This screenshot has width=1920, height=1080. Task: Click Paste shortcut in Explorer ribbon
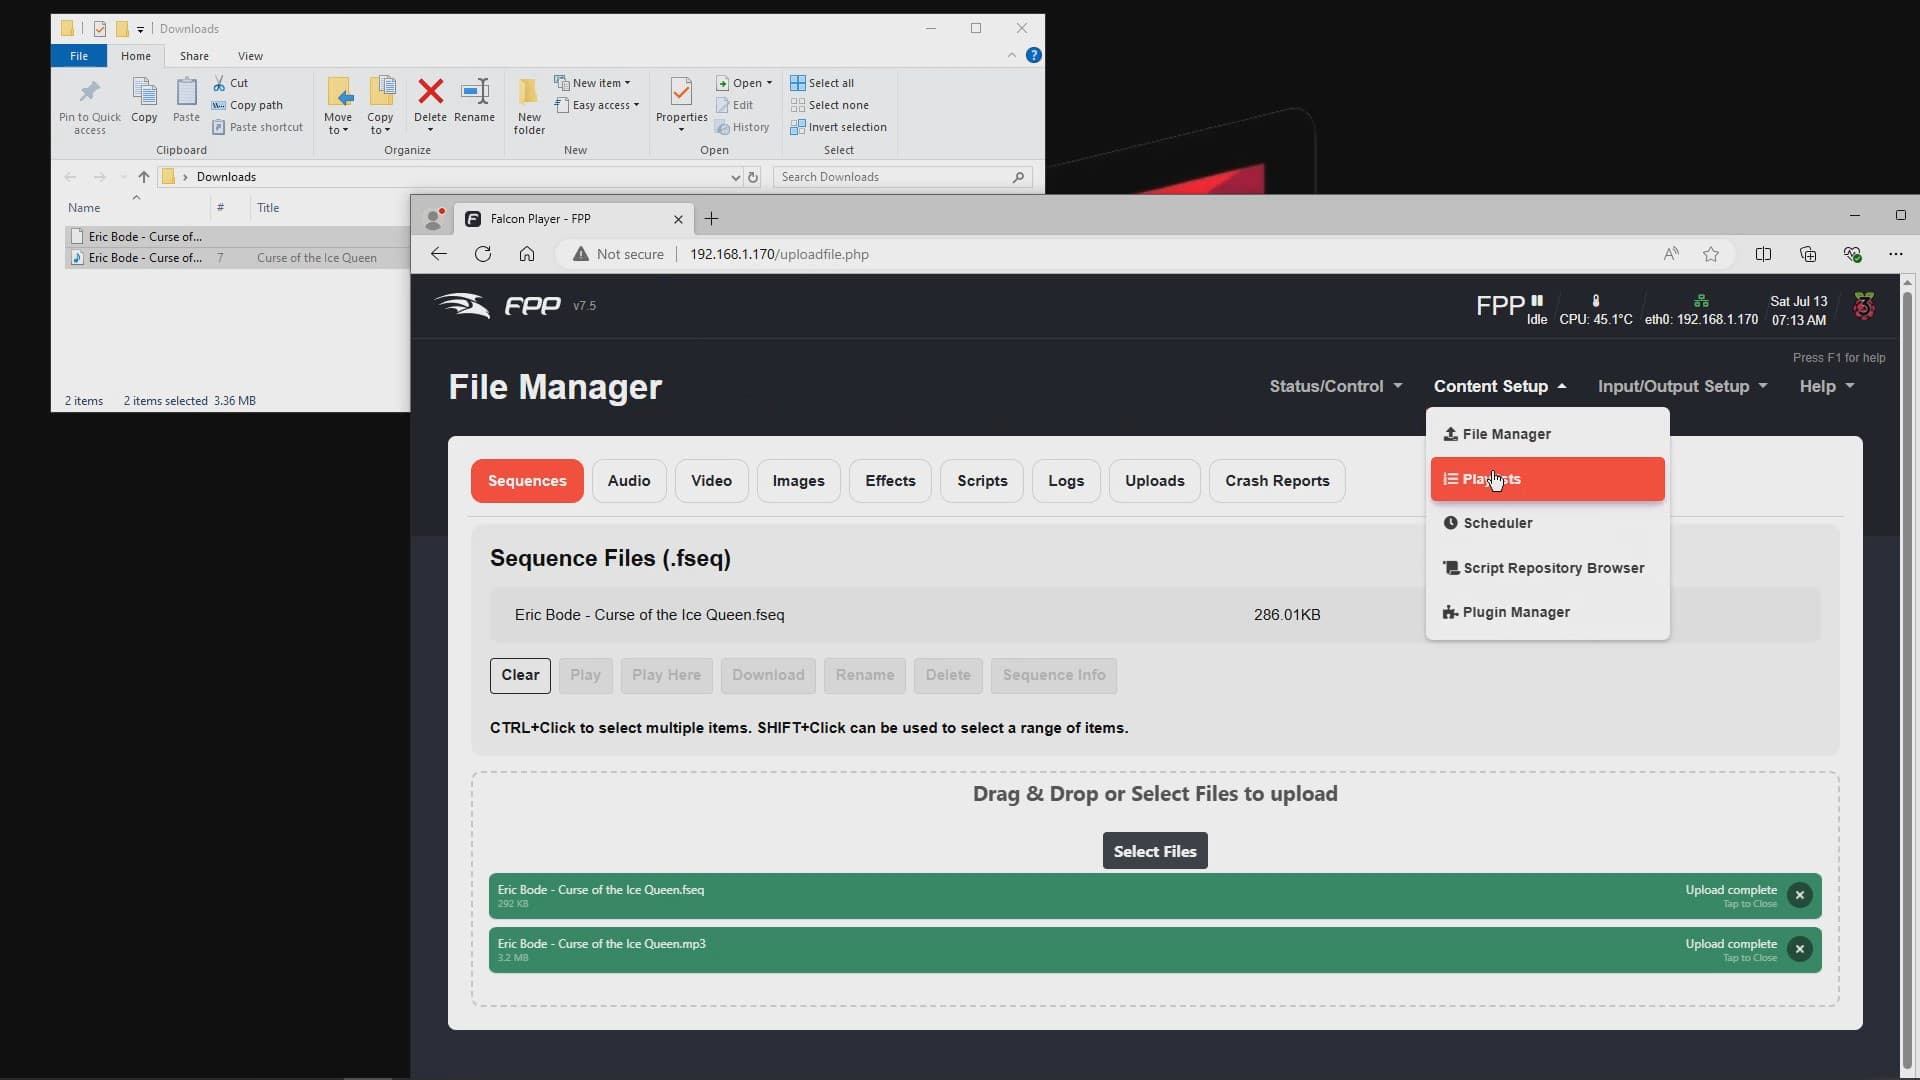click(257, 127)
